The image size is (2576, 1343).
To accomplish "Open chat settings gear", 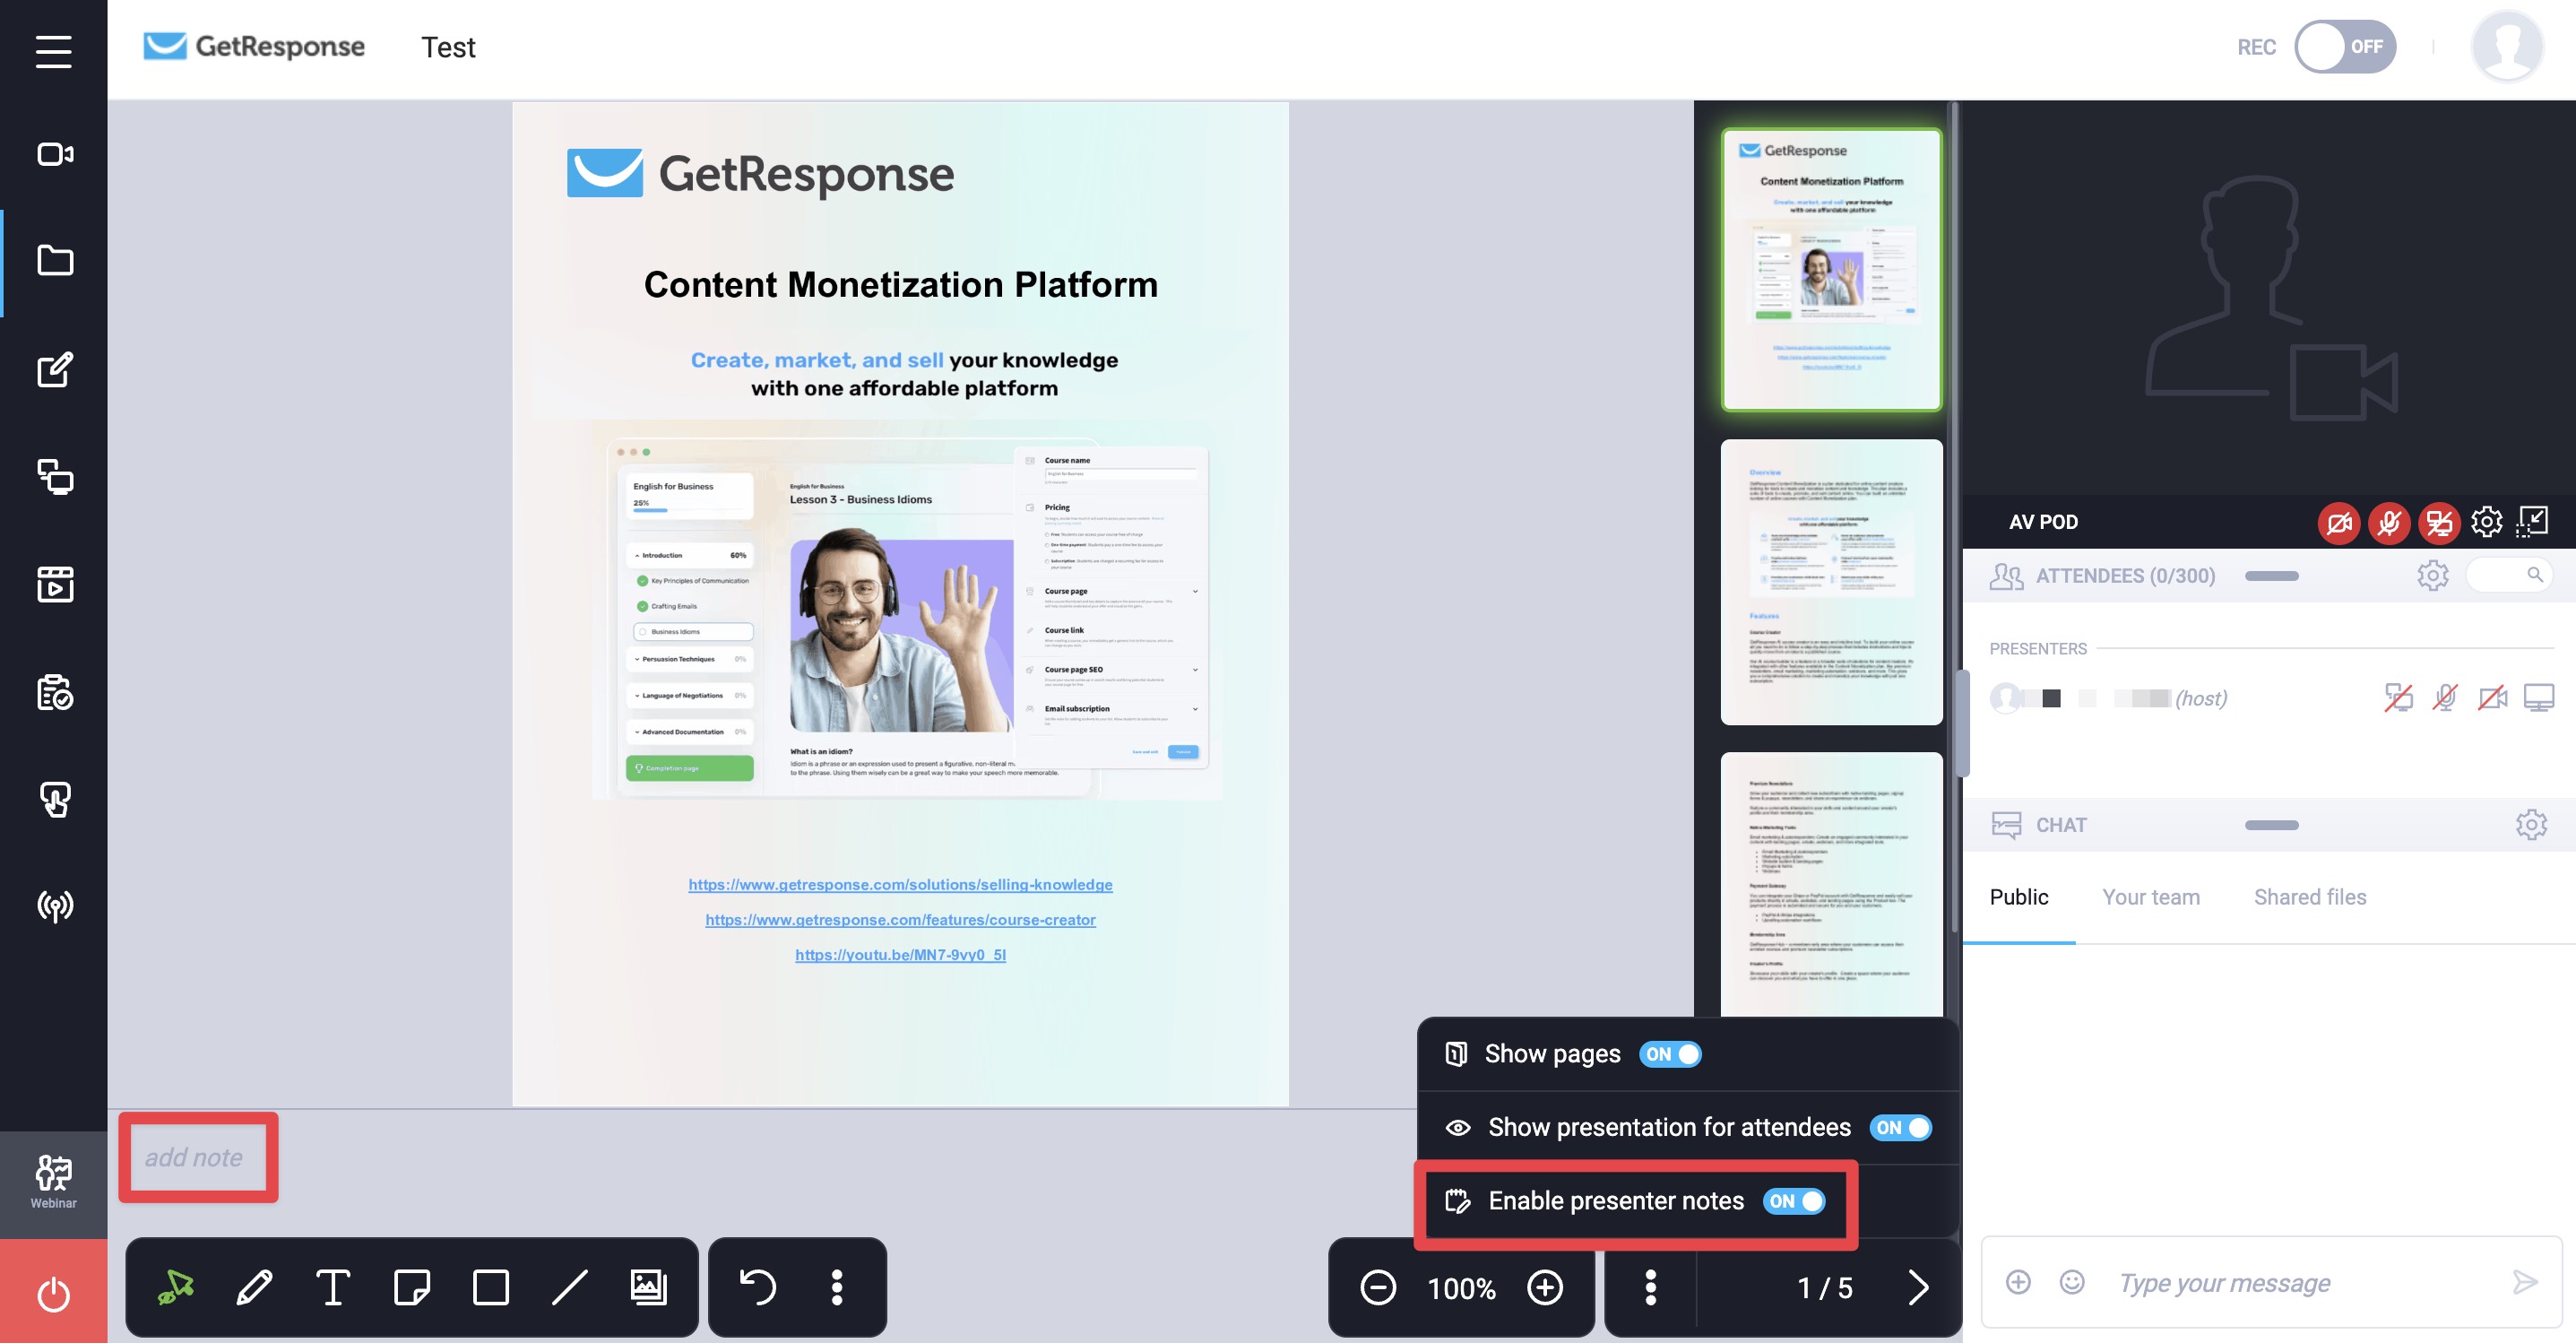I will pos(2531,825).
